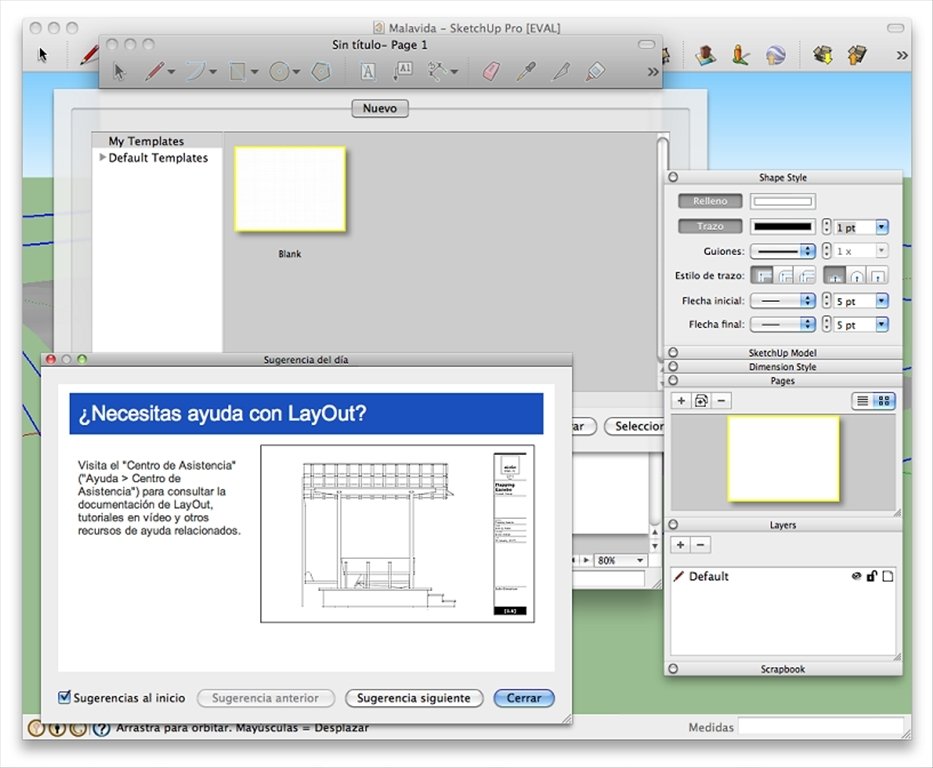
Task: Pick the Arc tool in LayOut toolbar
Action: [195, 72]
